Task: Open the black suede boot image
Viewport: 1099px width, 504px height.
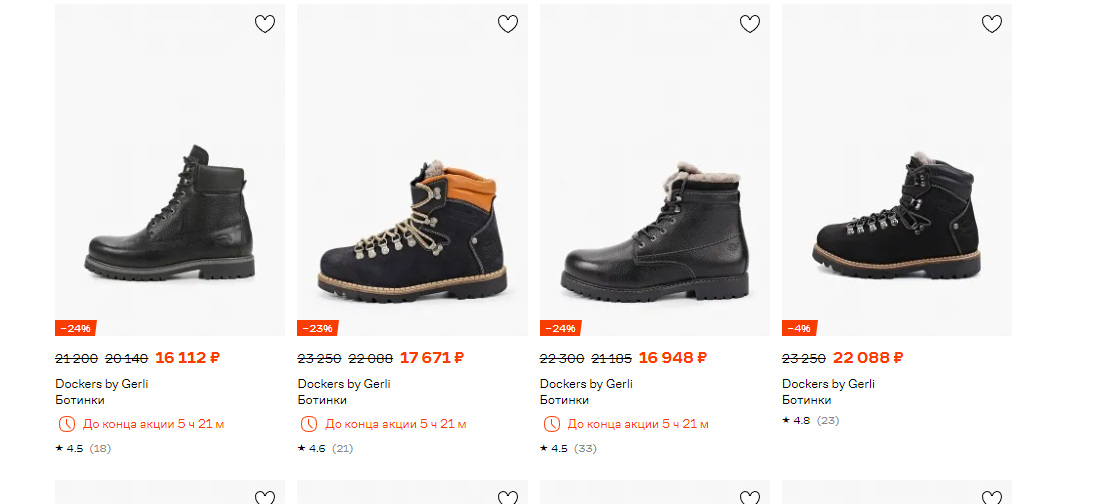Action: click(897, 170)
